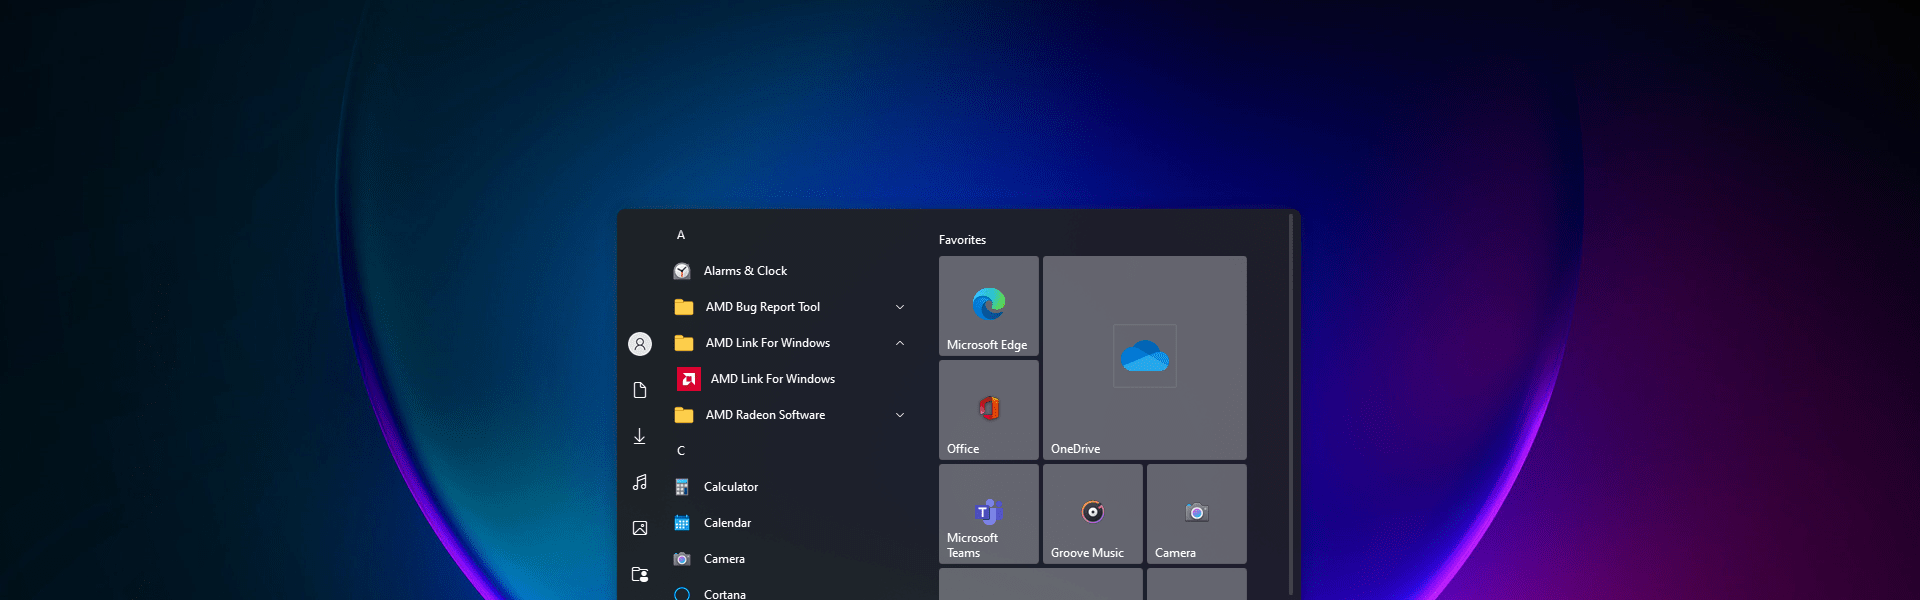Open the Office tile
Viewport: 1920px width, 600px height.
click(989, 410)
